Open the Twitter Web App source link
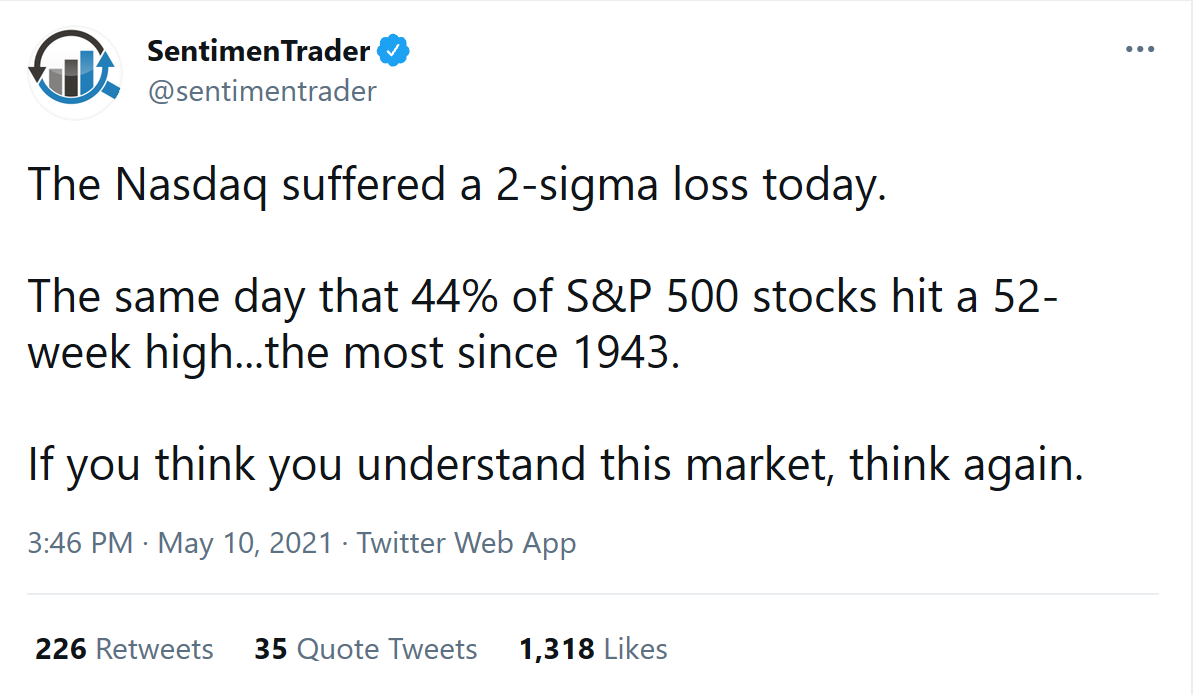The width and height of the screenshot is (1194, 695). [x=467, y=544]
